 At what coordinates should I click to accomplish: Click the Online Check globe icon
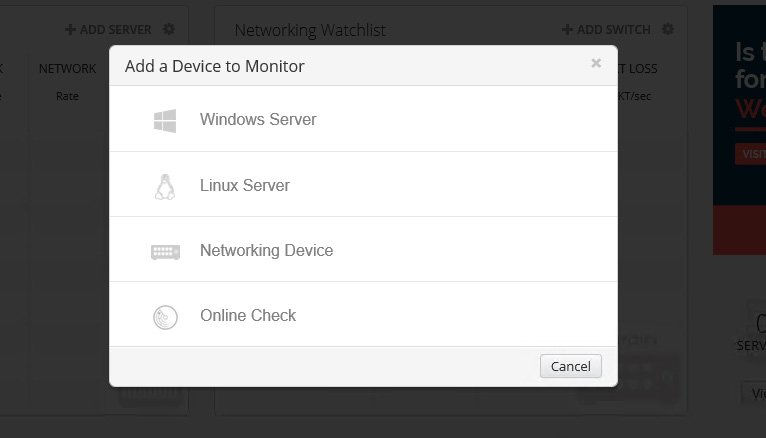pos(165,317)
